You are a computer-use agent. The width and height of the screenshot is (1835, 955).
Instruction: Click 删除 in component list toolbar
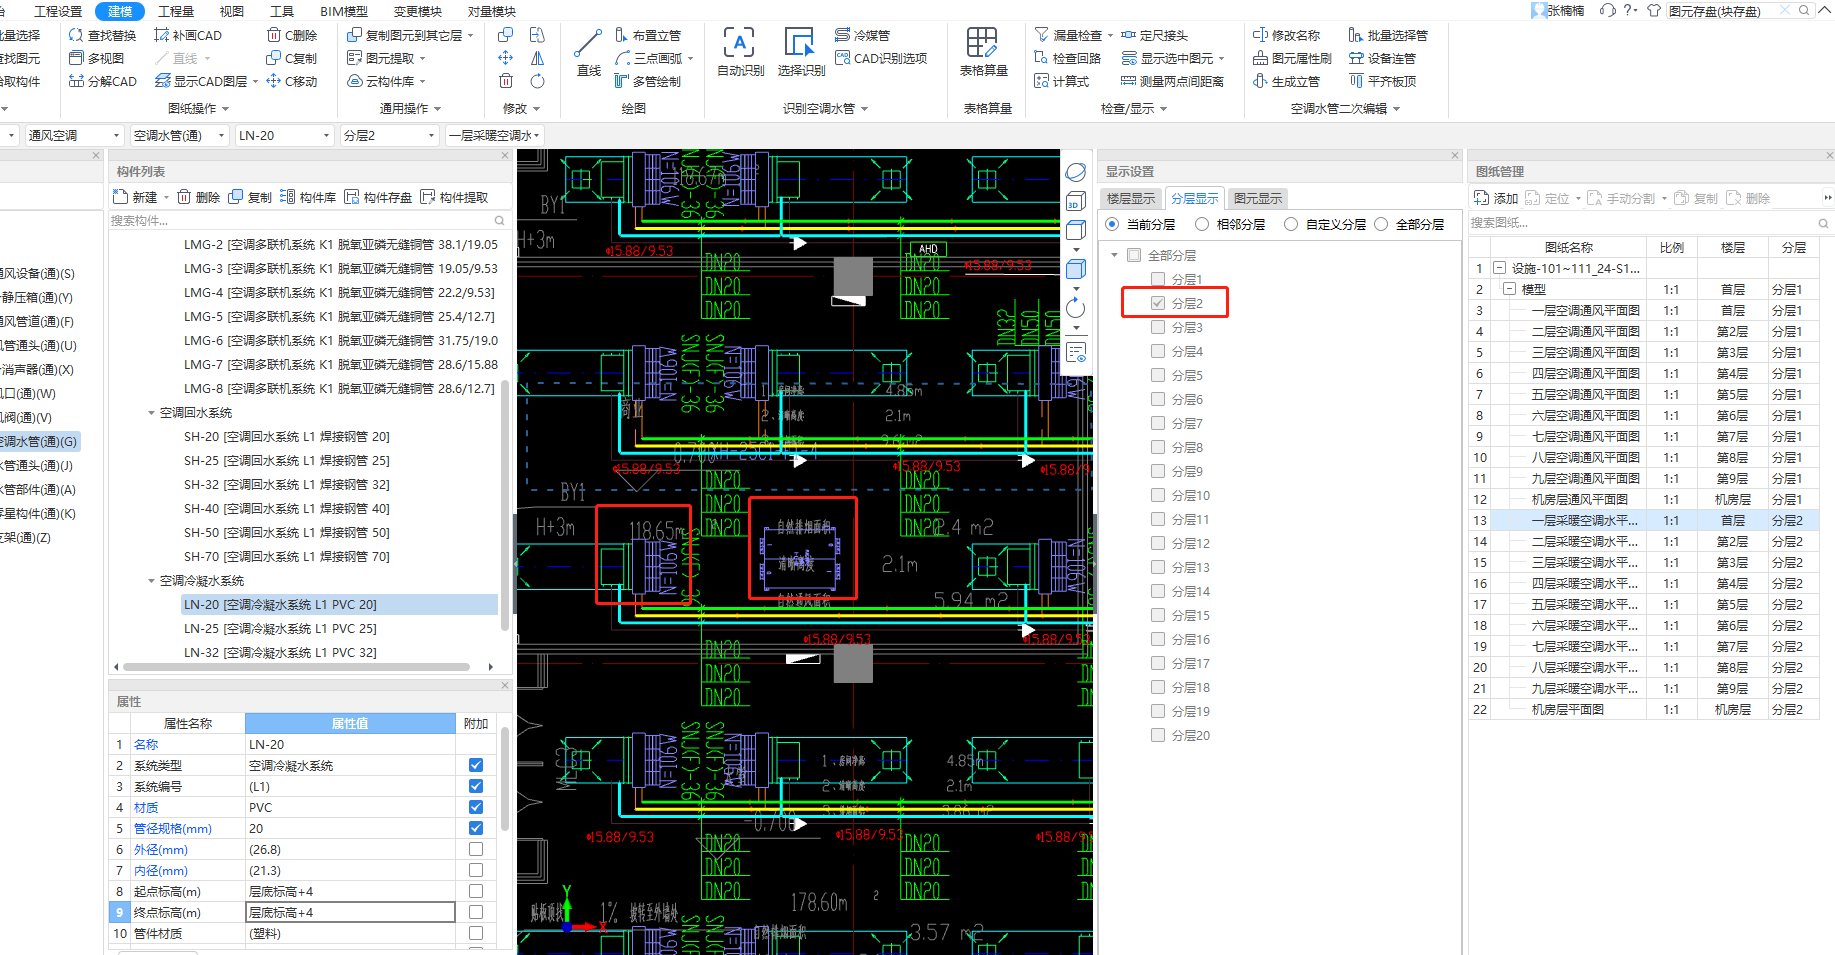point(198,197)
